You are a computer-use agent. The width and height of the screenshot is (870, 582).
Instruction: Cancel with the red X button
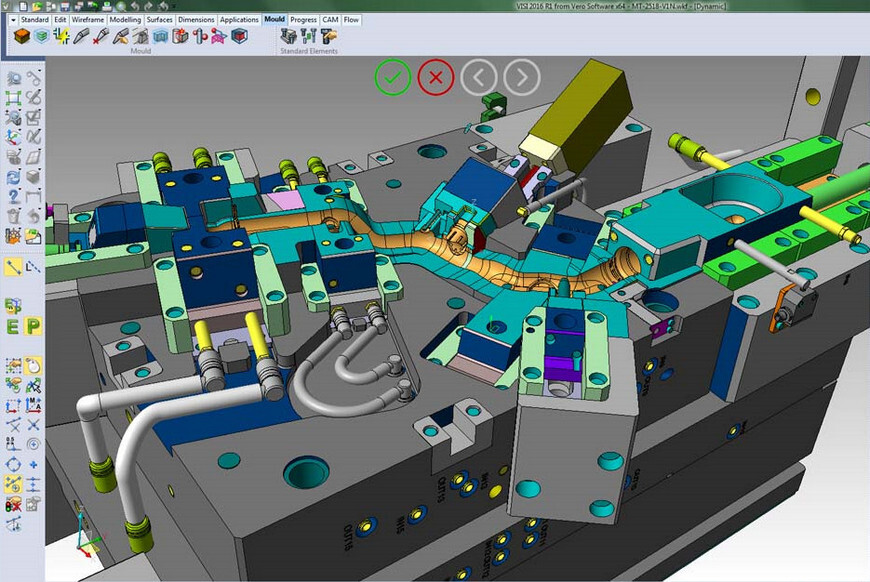pos(436,77)
